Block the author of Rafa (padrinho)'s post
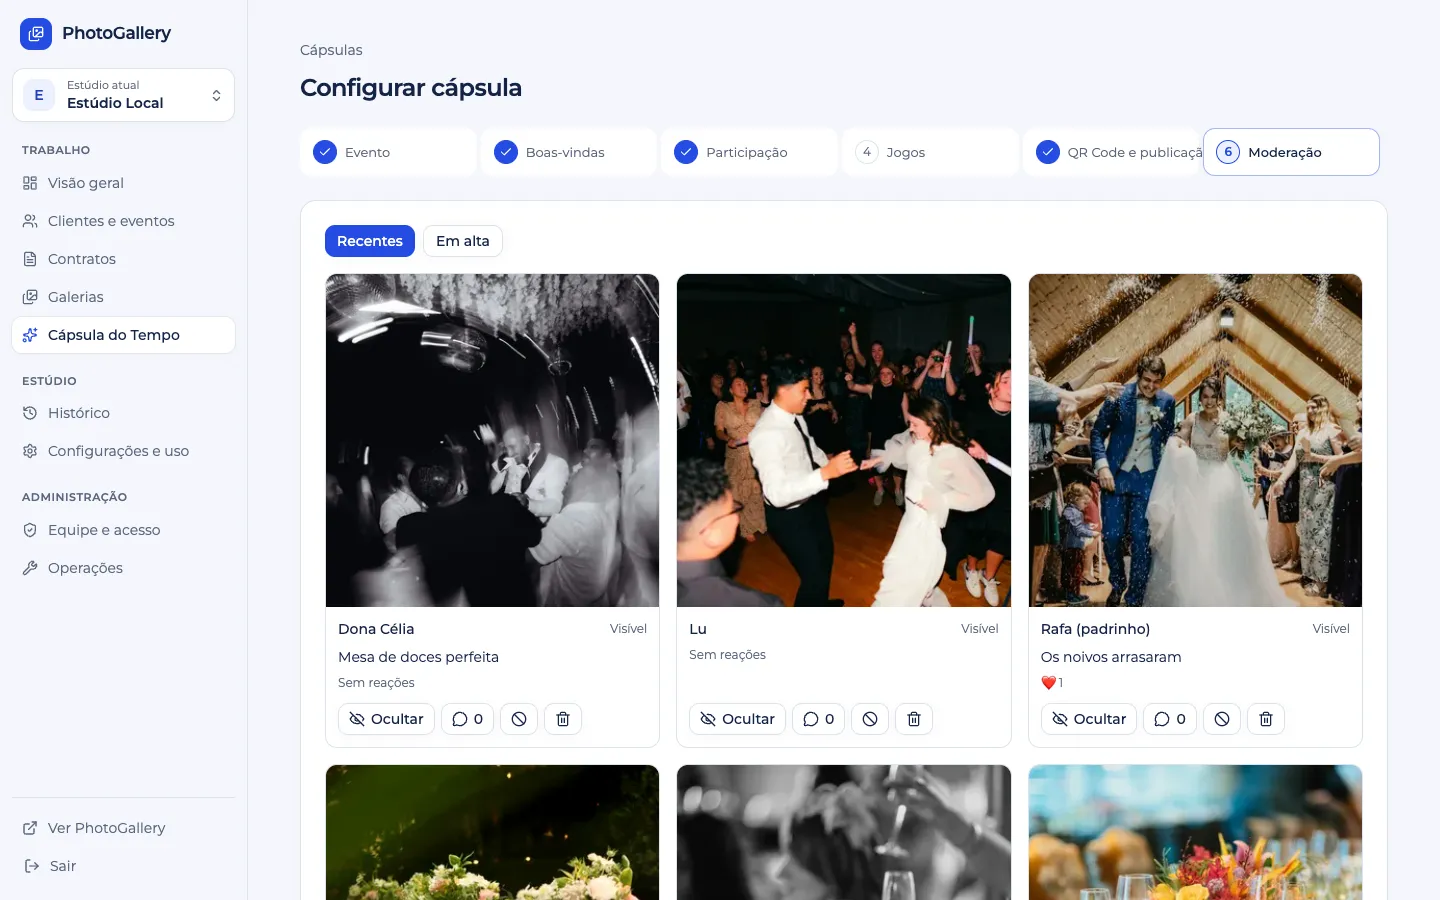This screenshot has height=900, width=1440. click(1222, 719)
